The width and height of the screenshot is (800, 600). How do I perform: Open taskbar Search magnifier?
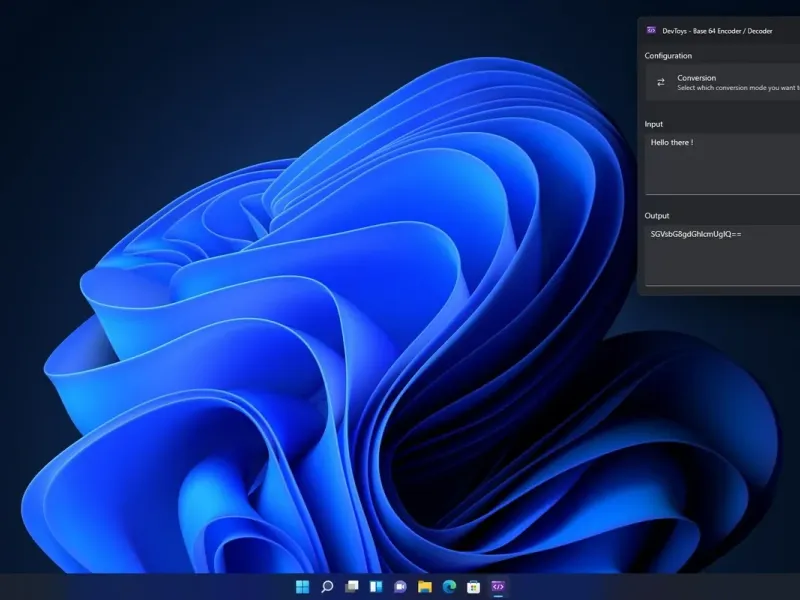coord(327,587)
